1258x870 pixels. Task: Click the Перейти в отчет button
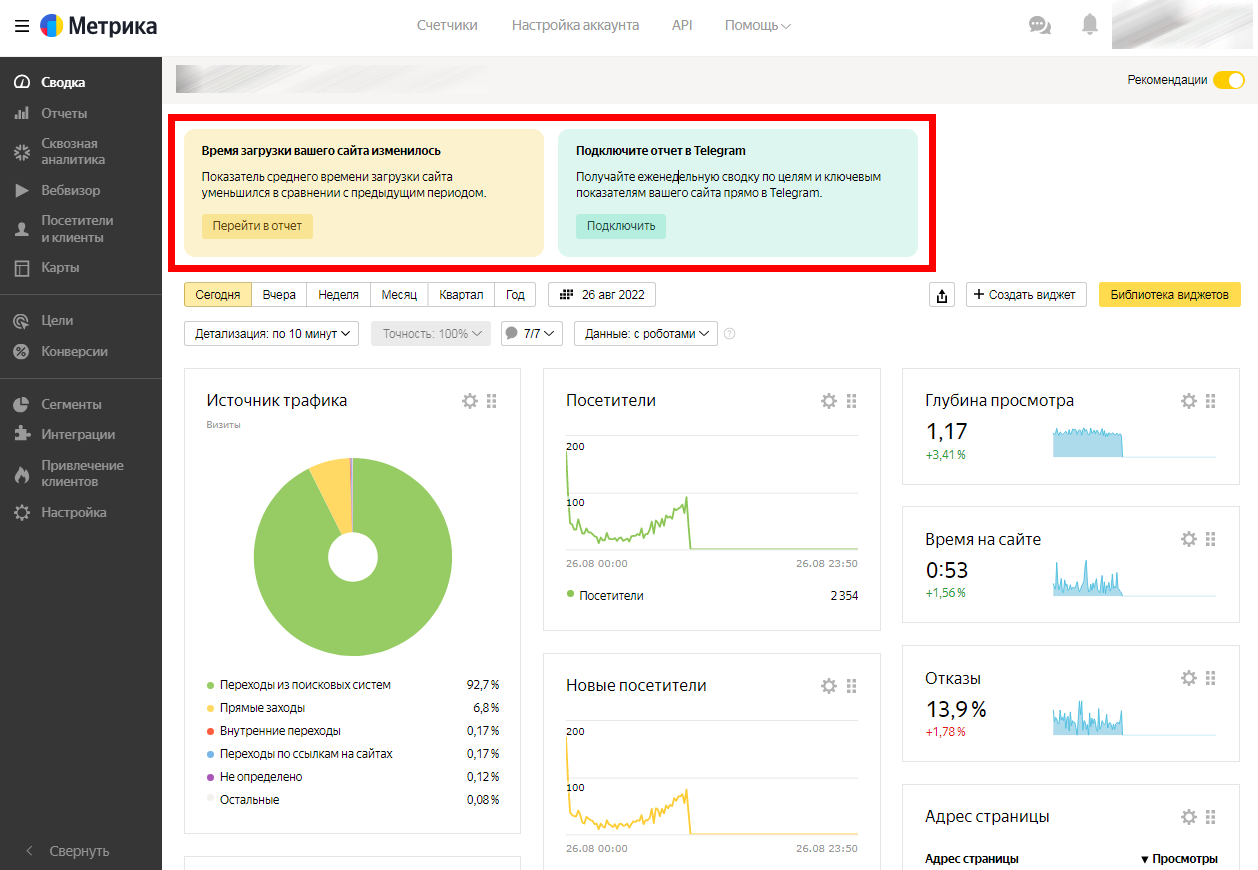[x=257, y=226]
